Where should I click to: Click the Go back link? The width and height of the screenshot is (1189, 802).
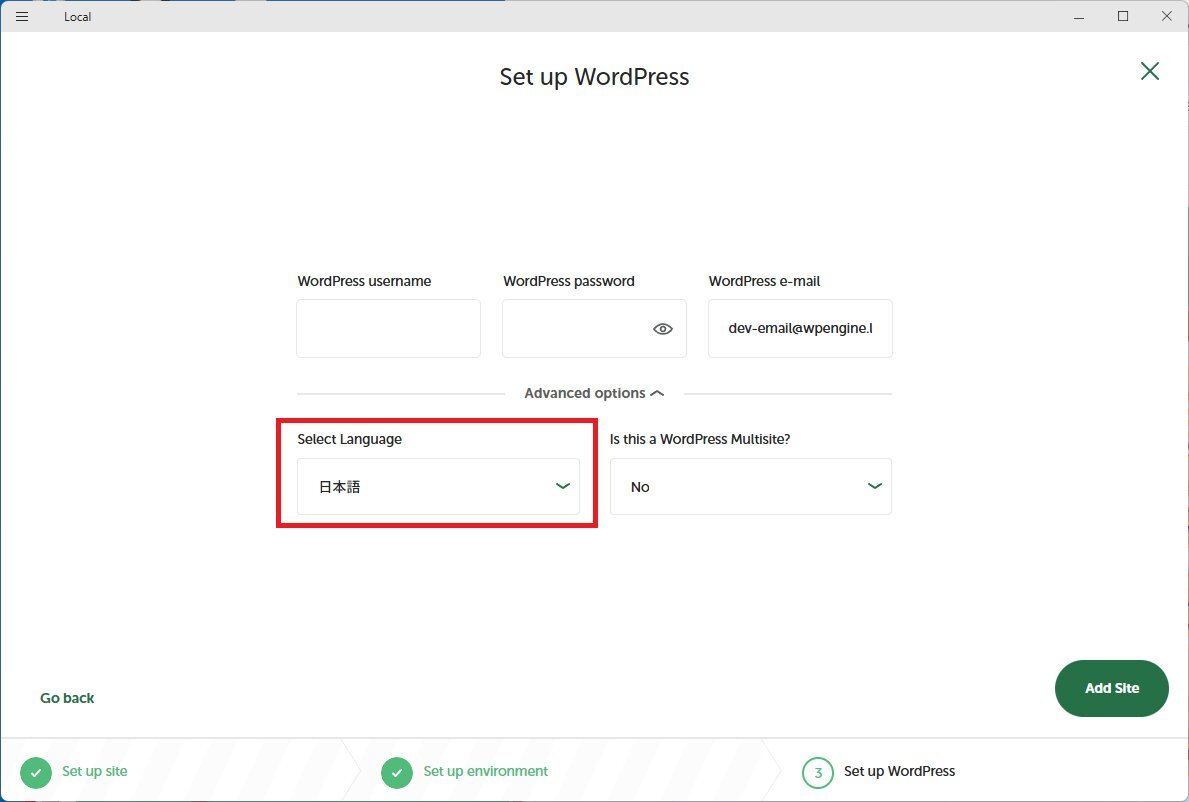click(x=67, y=698)
